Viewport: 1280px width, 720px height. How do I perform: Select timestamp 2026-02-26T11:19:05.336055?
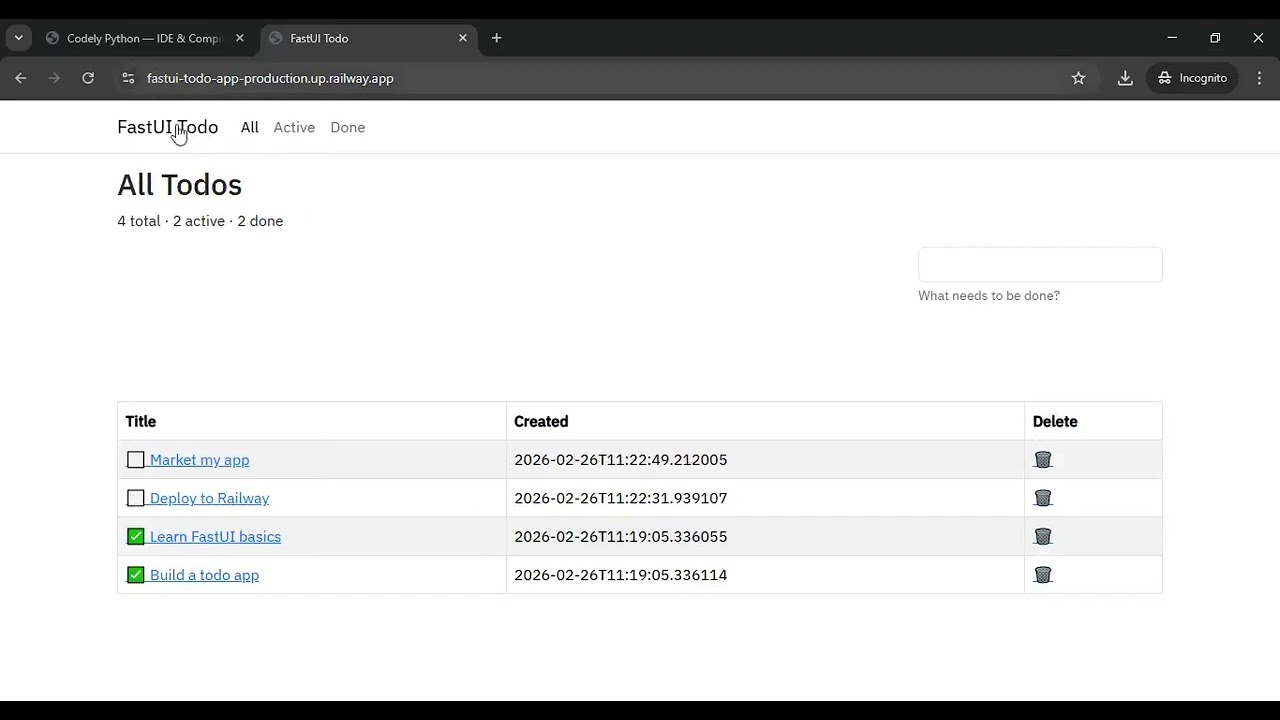tap(621, 536)
